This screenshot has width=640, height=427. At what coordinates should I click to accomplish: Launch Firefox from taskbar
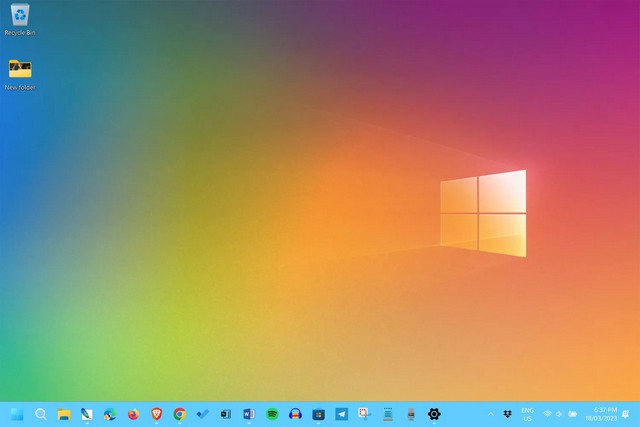pyautogui.click(x=133, y=414)
